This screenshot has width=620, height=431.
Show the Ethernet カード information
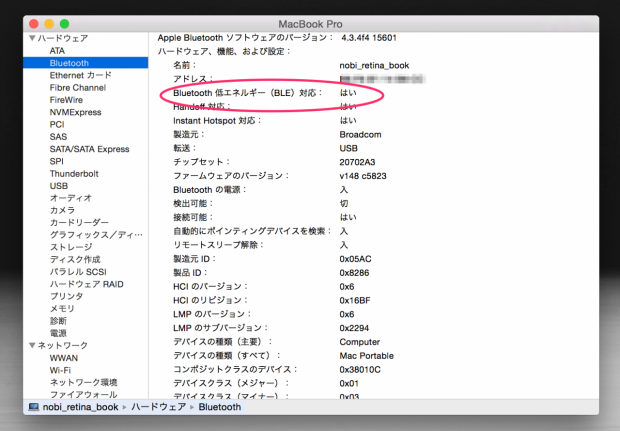tap(80, 75)
